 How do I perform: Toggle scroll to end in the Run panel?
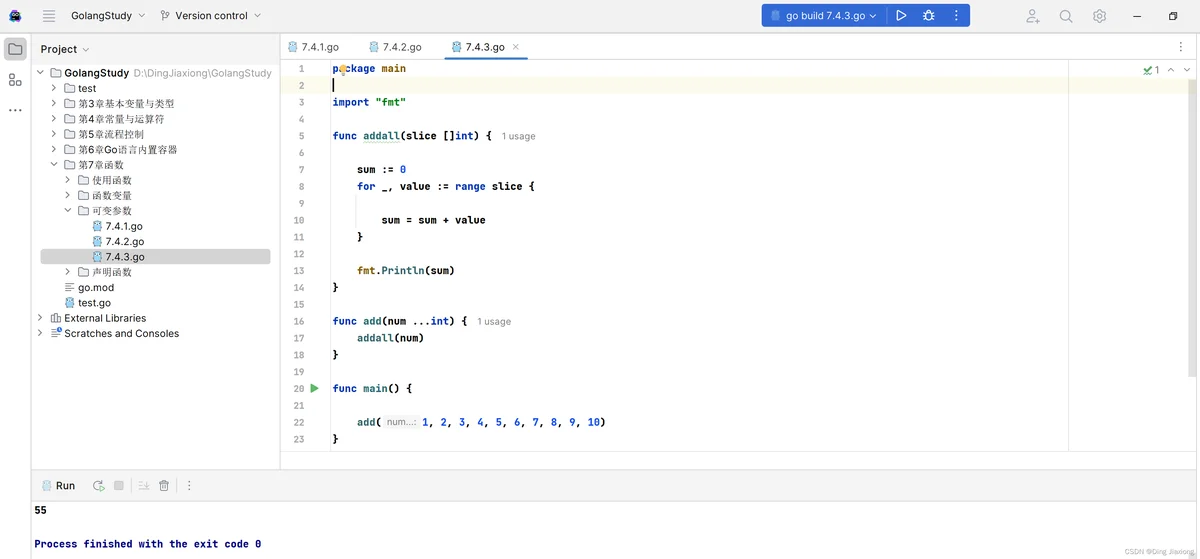point(144,486)
